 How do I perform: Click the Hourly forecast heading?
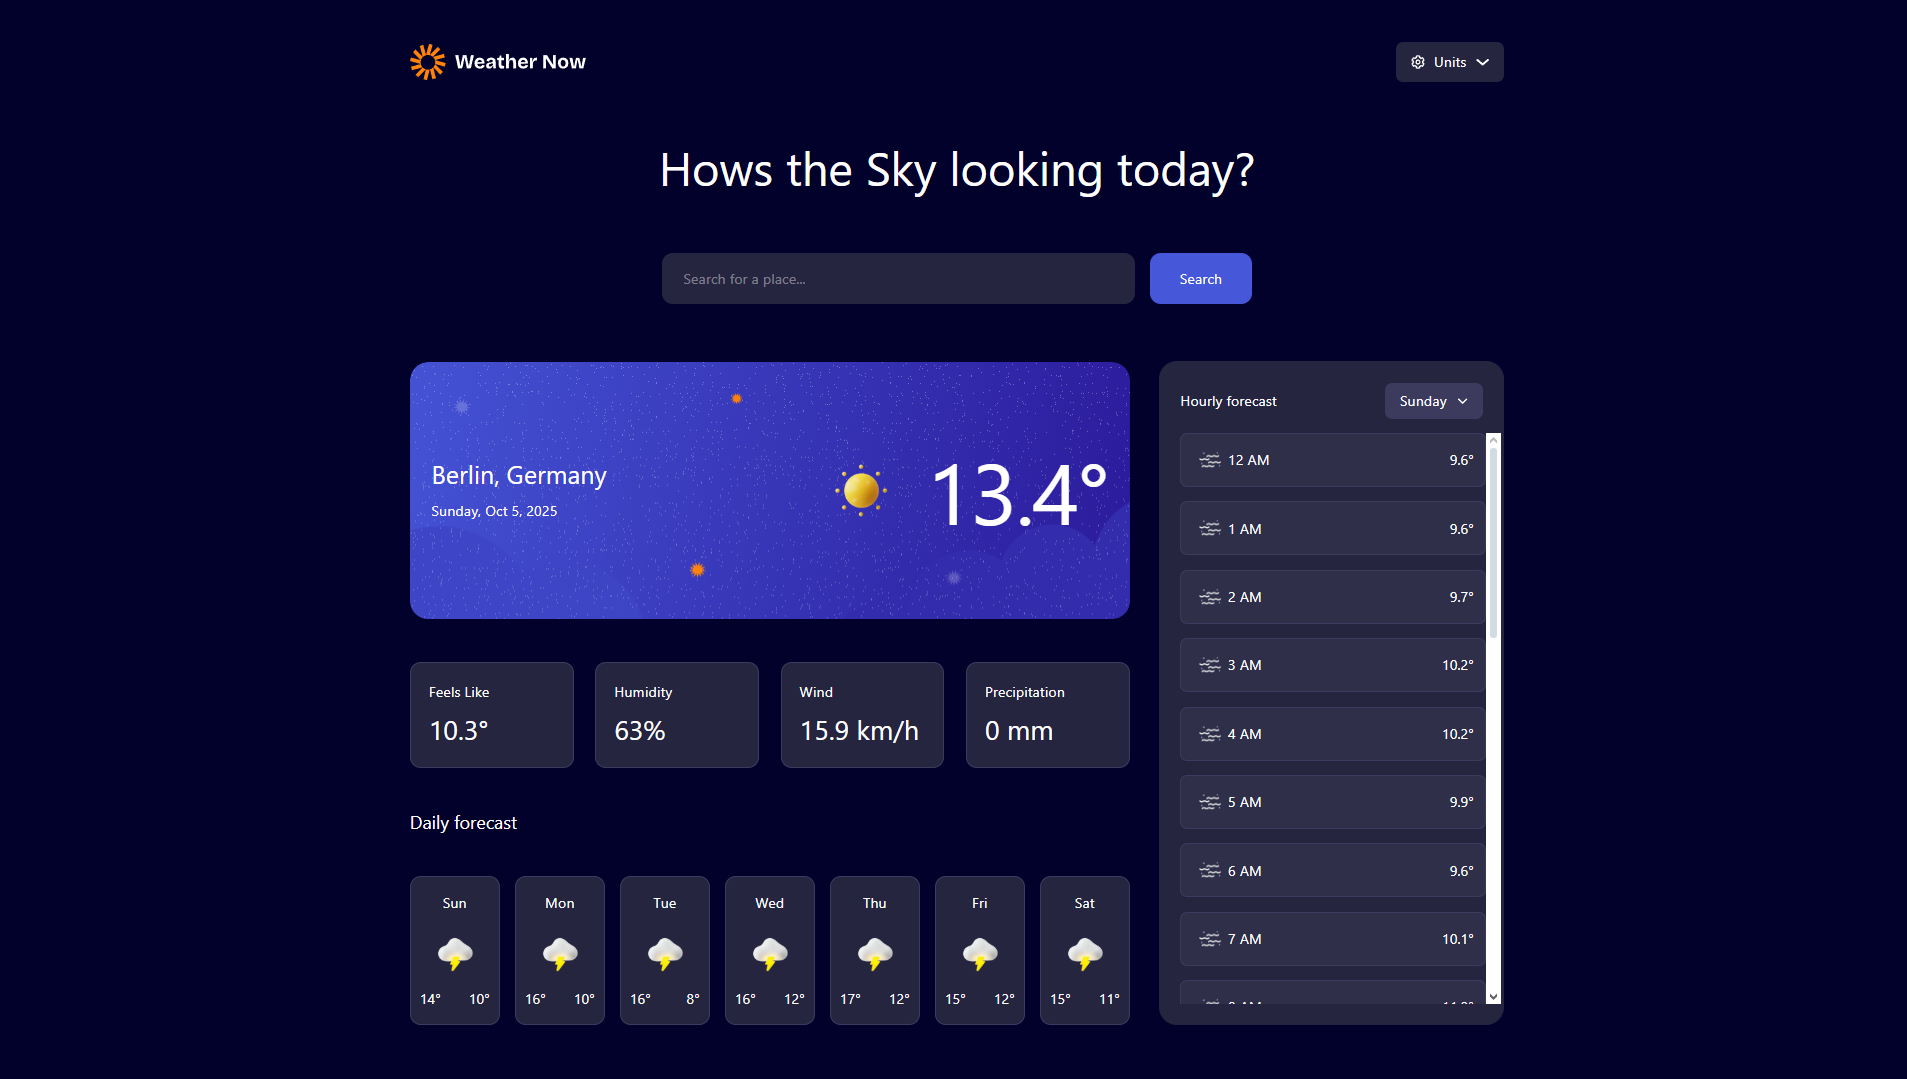pyautogui.click(x=1228, y=401)
